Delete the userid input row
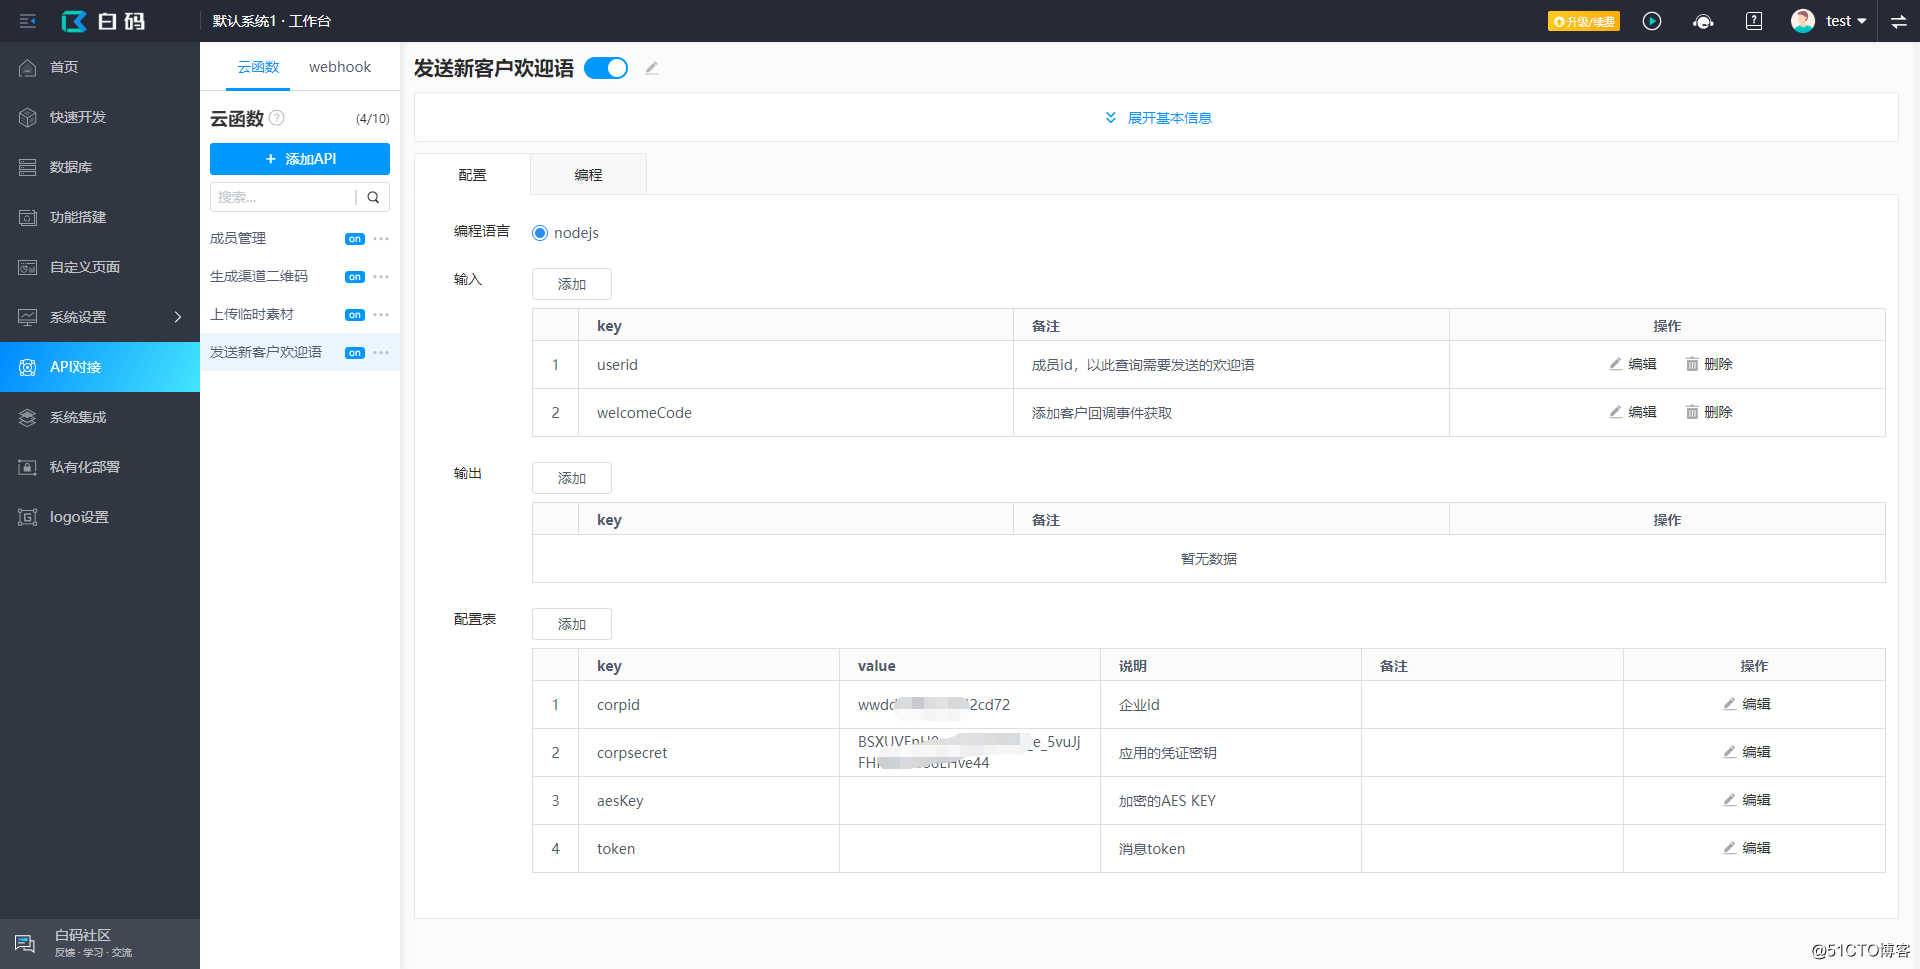This screenshot has width=1920, height=969. 1709,364
